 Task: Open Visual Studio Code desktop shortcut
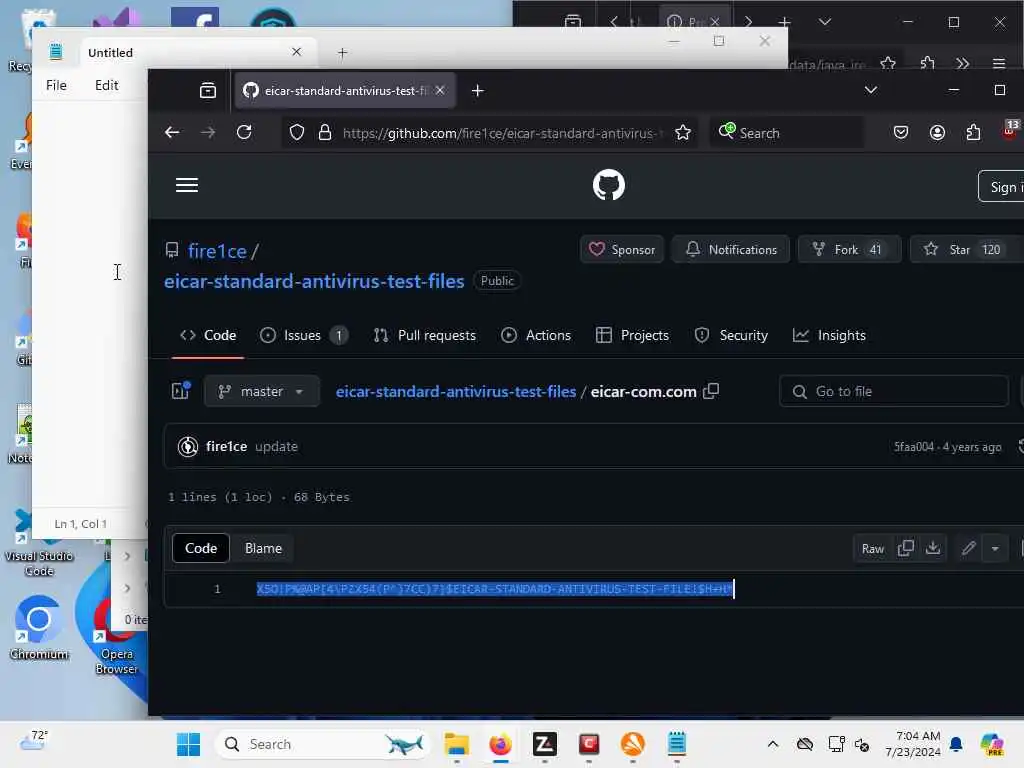tap(39, 543)
